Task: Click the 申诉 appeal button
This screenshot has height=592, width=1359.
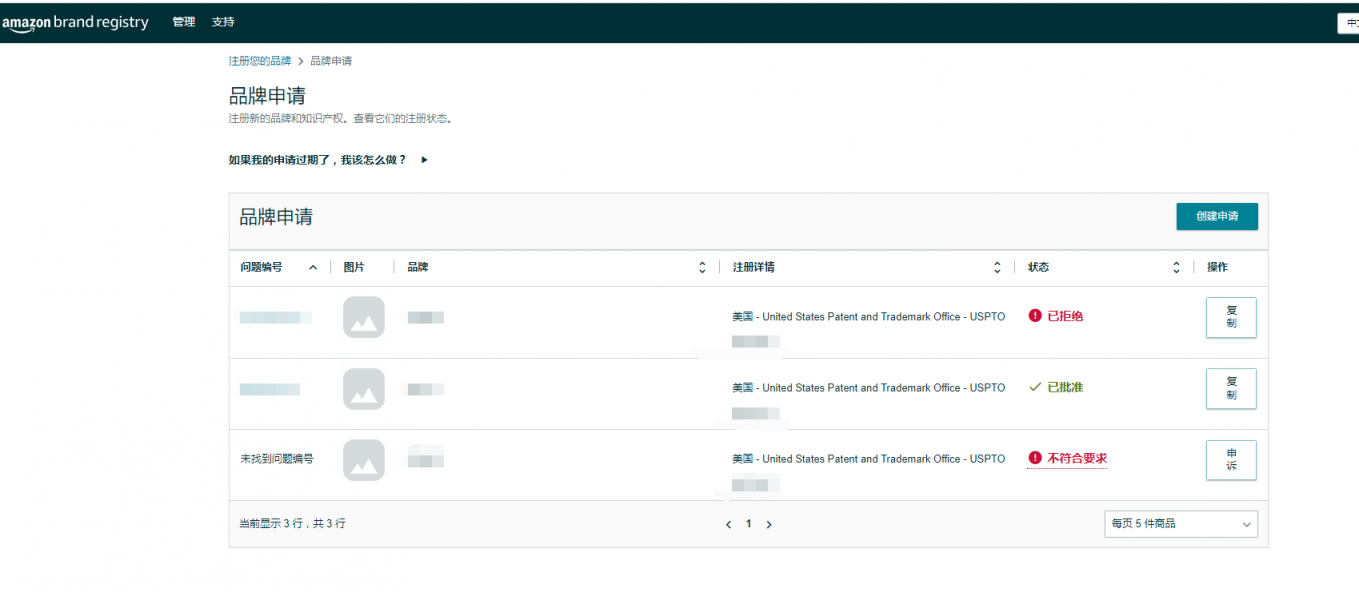Action: pos(1231,460)
